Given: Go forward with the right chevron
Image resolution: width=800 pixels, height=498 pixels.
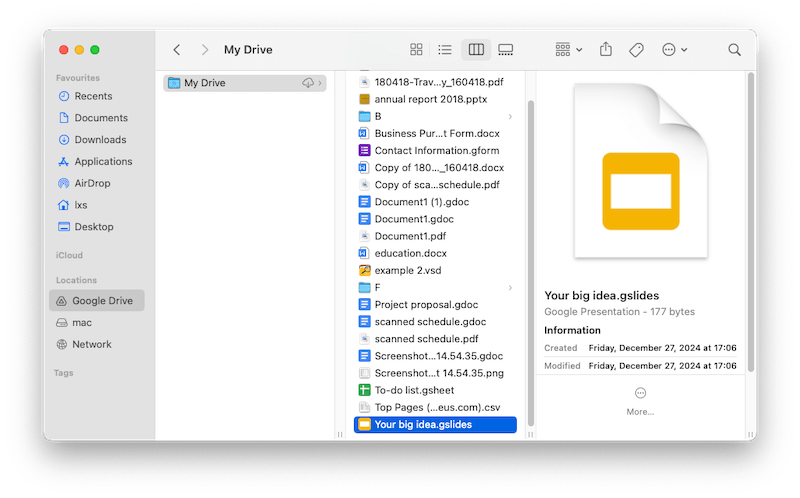Looking at the screenshot, I should 205,49.
